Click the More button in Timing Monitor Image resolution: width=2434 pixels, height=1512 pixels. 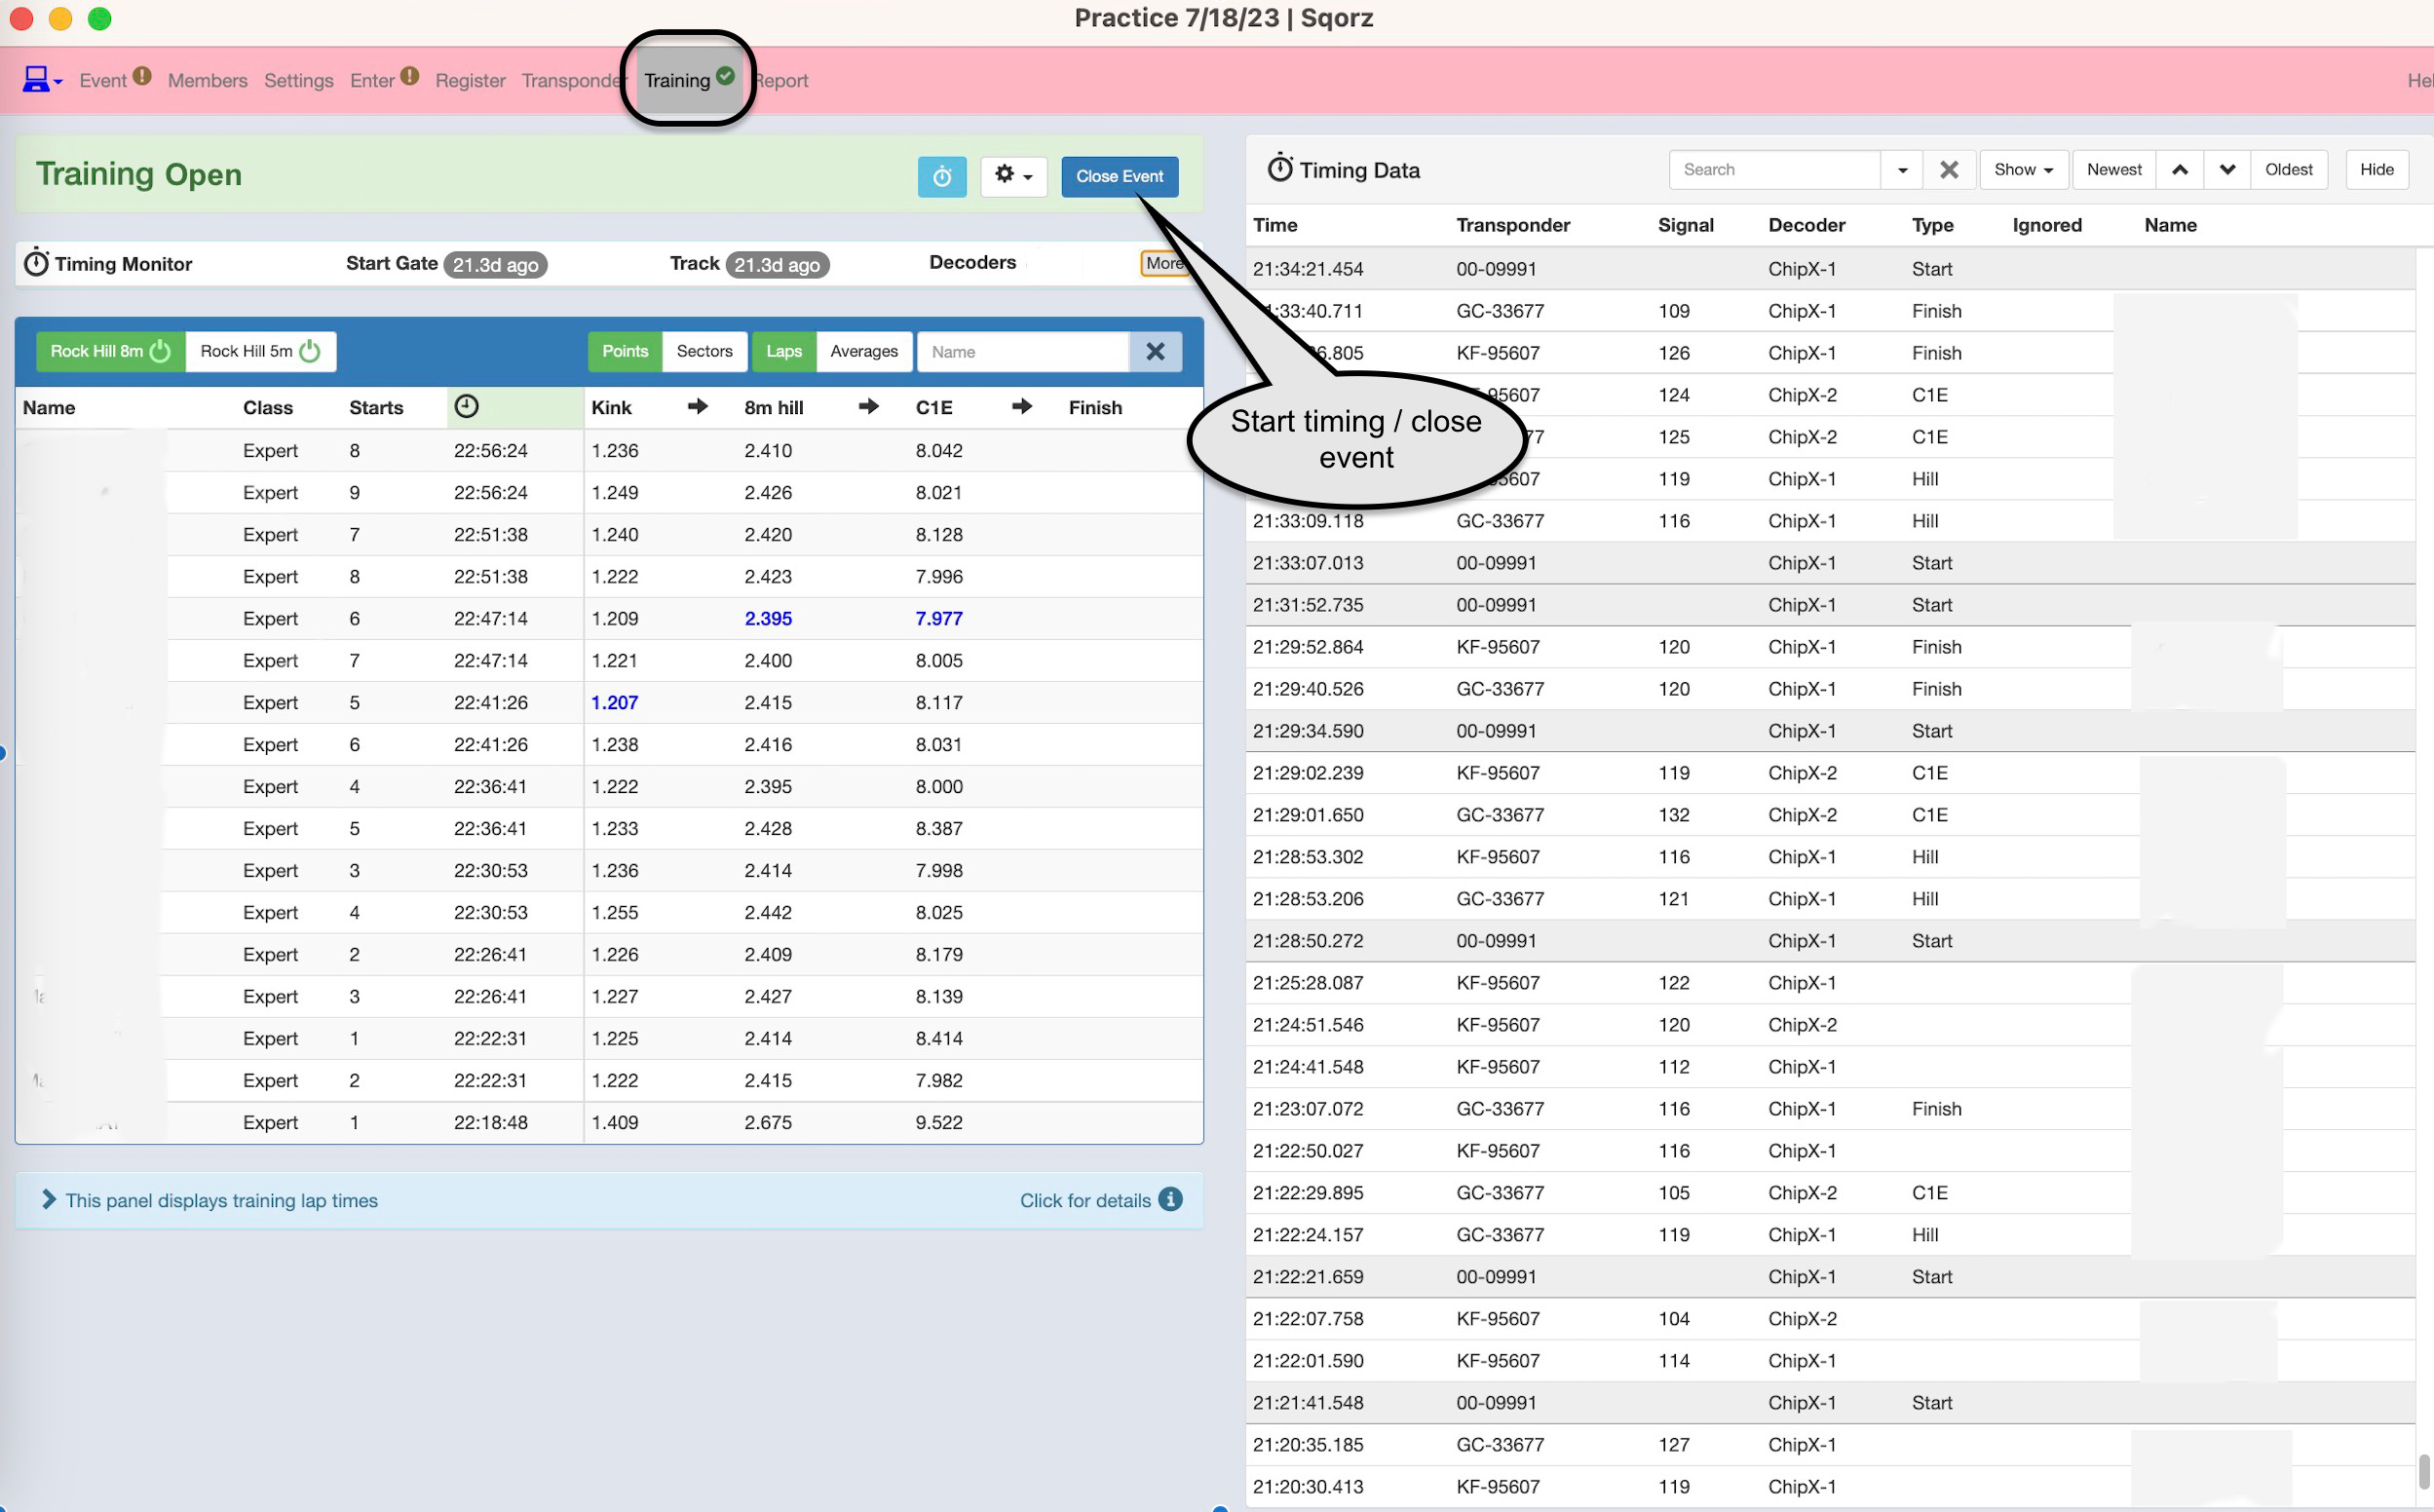pos(1164,263)
